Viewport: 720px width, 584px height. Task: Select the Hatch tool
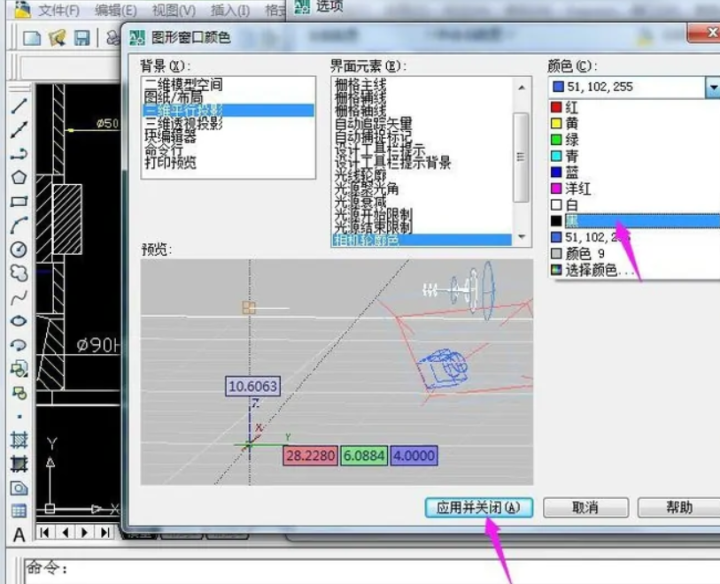tap(19, 440)
